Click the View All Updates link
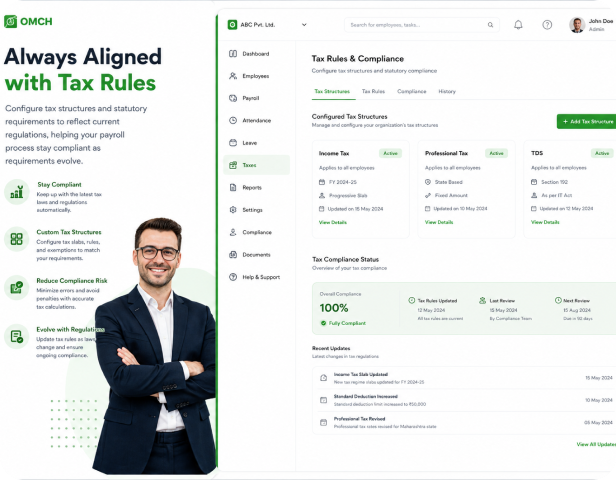The height and width of the screenshot is (480, 616). 596,444
